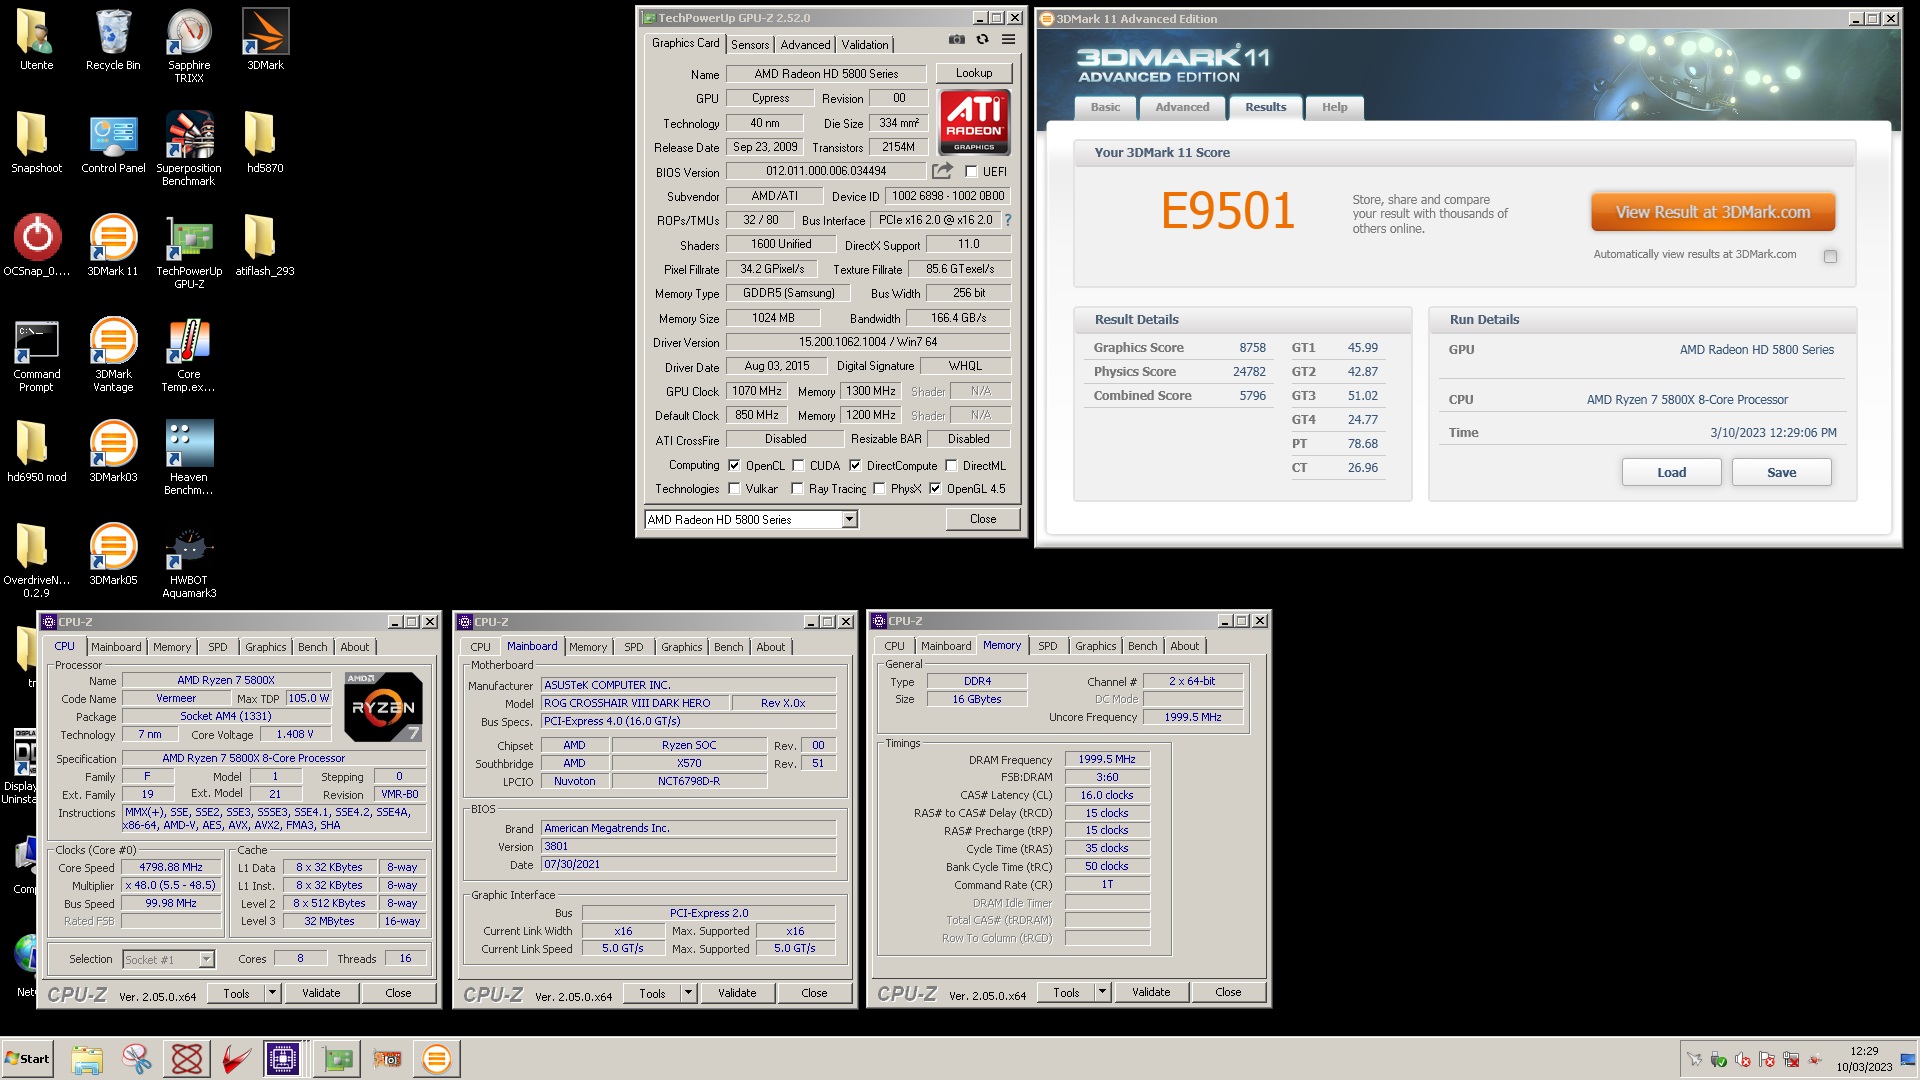
Task: Open the 3DMark desktop icon
Action: pos(265,40)
